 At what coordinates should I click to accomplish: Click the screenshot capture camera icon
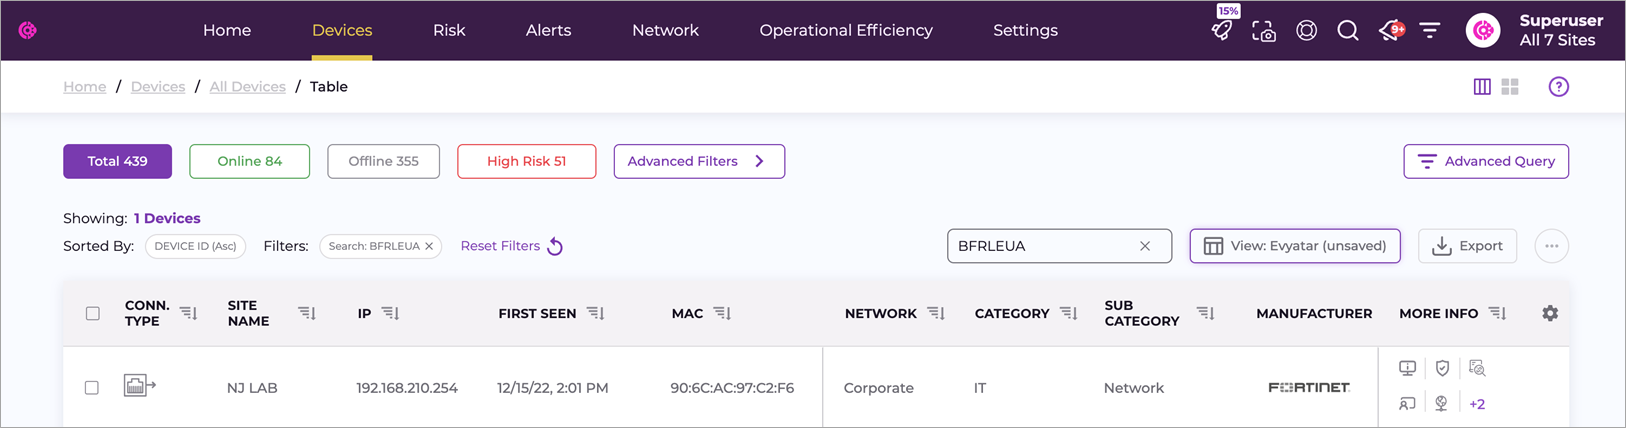click(x=1264, y=31)
